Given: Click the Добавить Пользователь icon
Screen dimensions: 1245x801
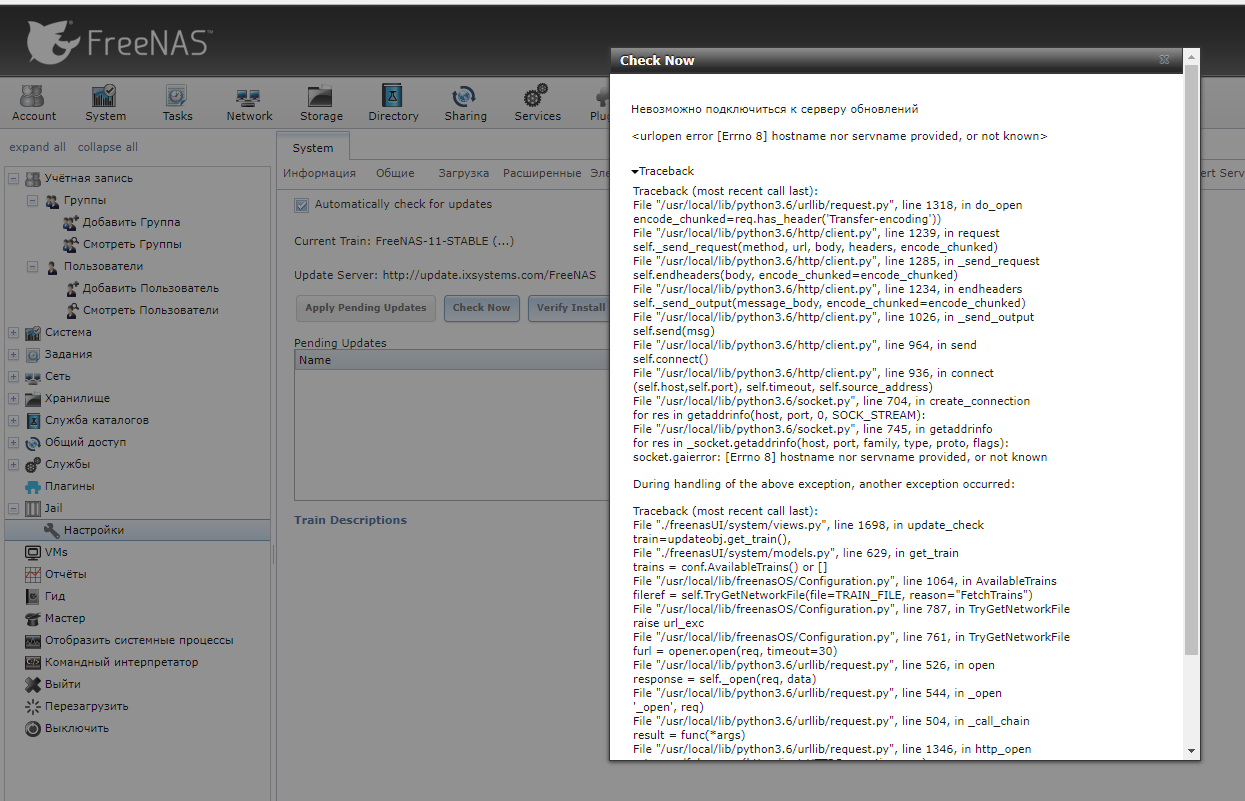Looking at the screenshot, I should 71,288.
